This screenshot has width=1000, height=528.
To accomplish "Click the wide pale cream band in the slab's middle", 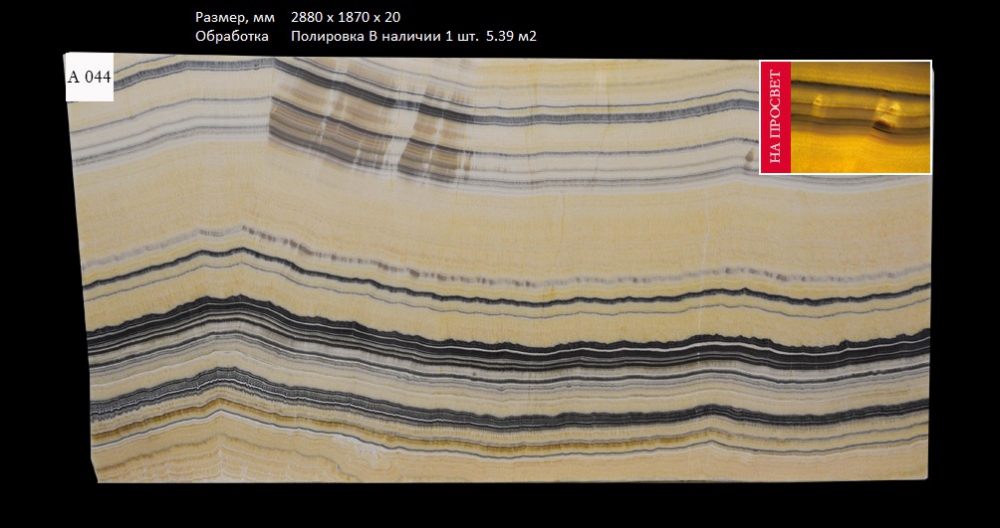I will [500, 215].
